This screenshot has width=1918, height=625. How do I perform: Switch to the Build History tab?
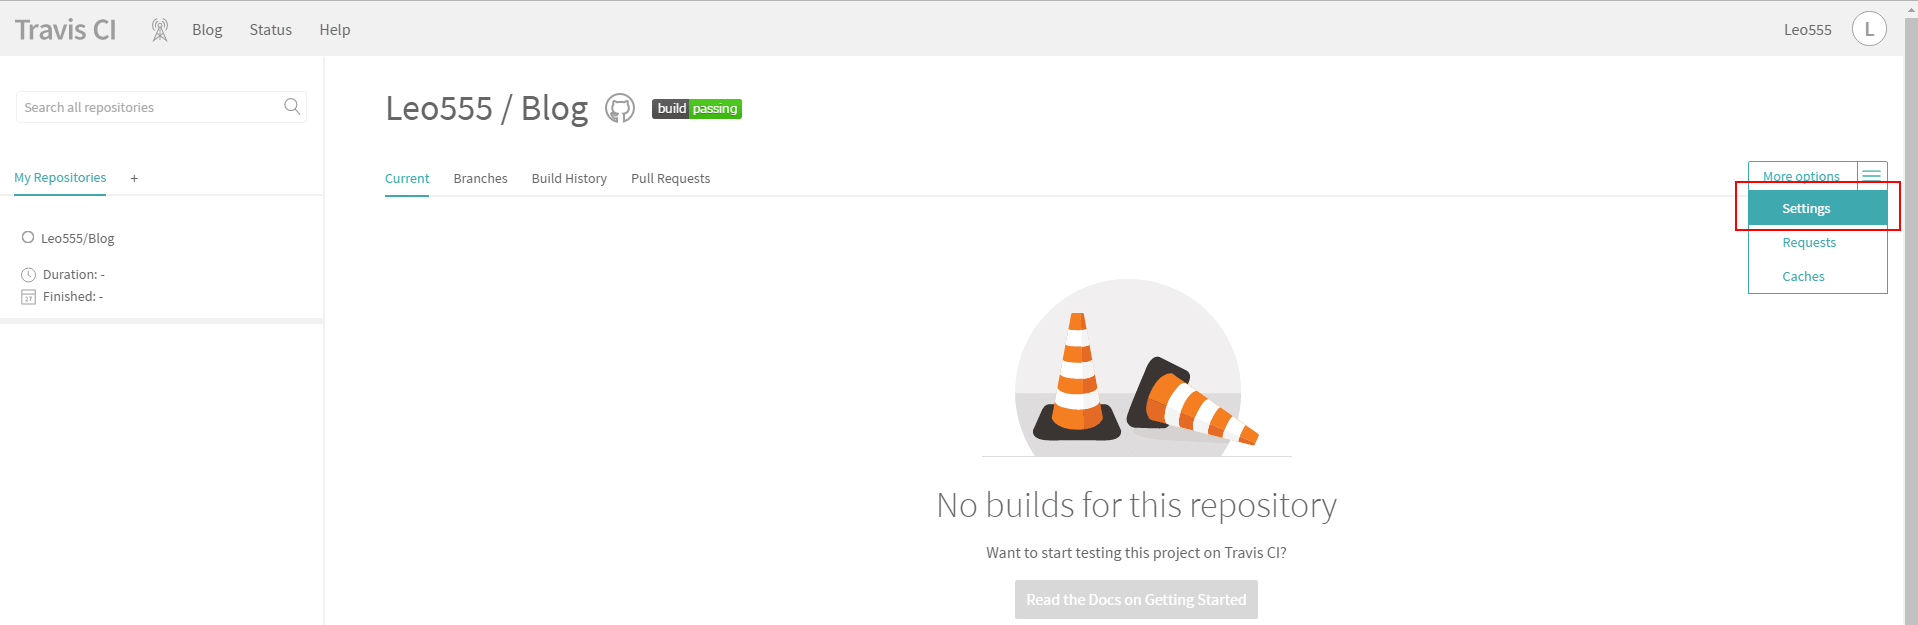click(x=569, y=179)
